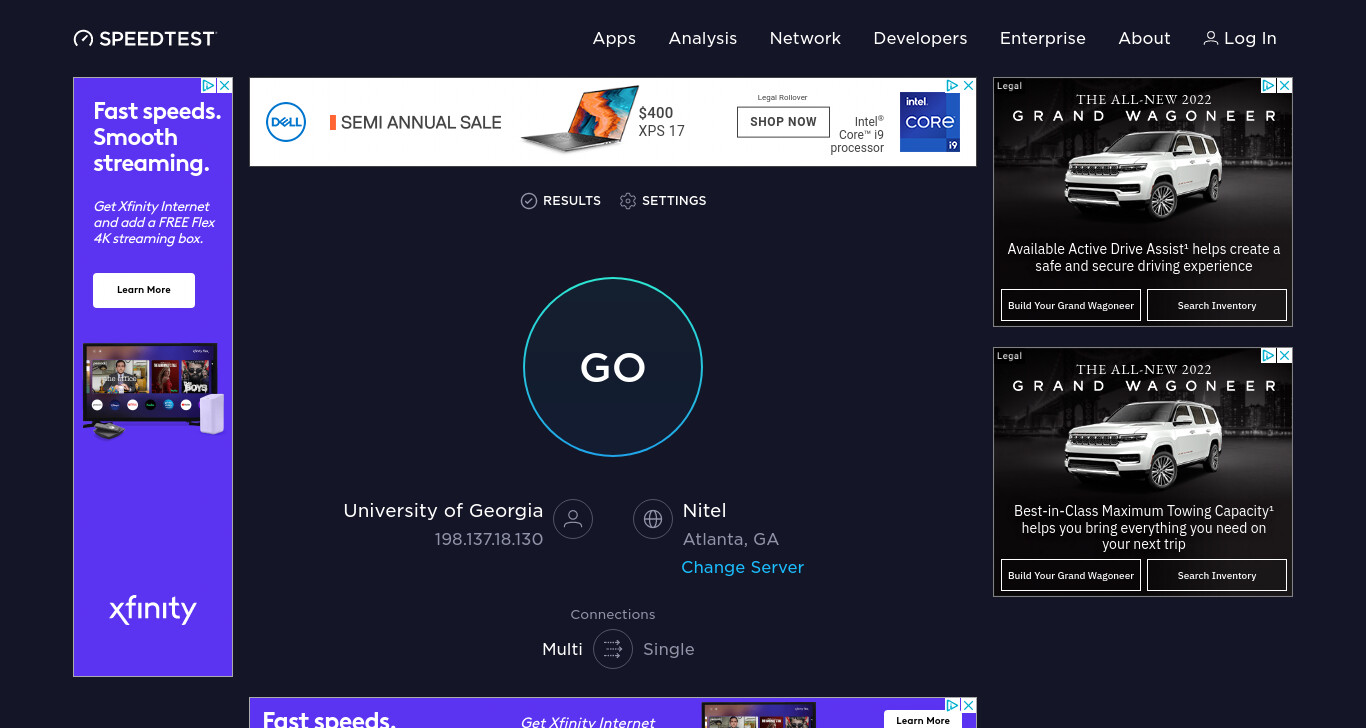Viewport: 1366px width, 728px height.
Task: Click the XPS 17 laptop image
Action: 579,118
